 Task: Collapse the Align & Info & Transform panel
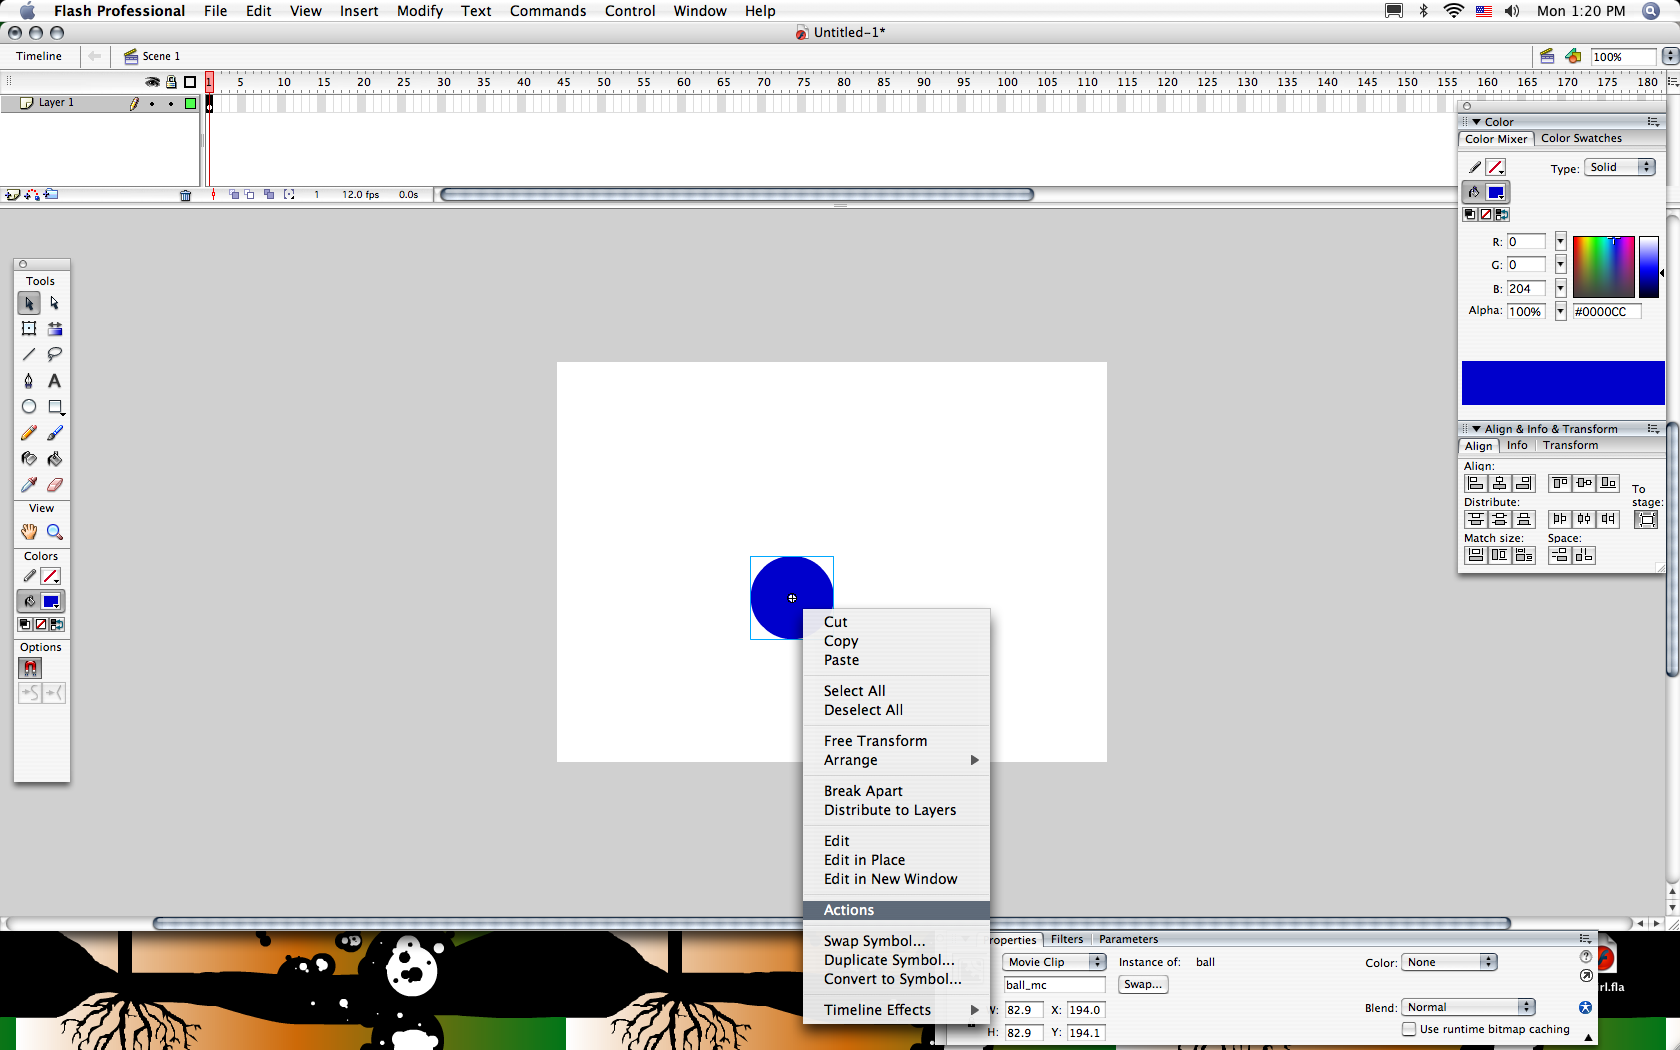(x=1476, y=429)
